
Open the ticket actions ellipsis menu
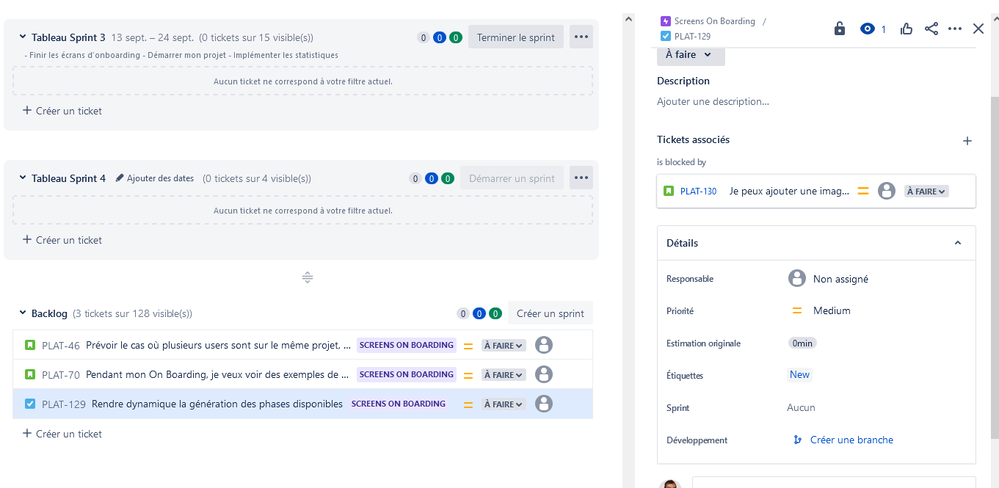[x=954, y=29]
